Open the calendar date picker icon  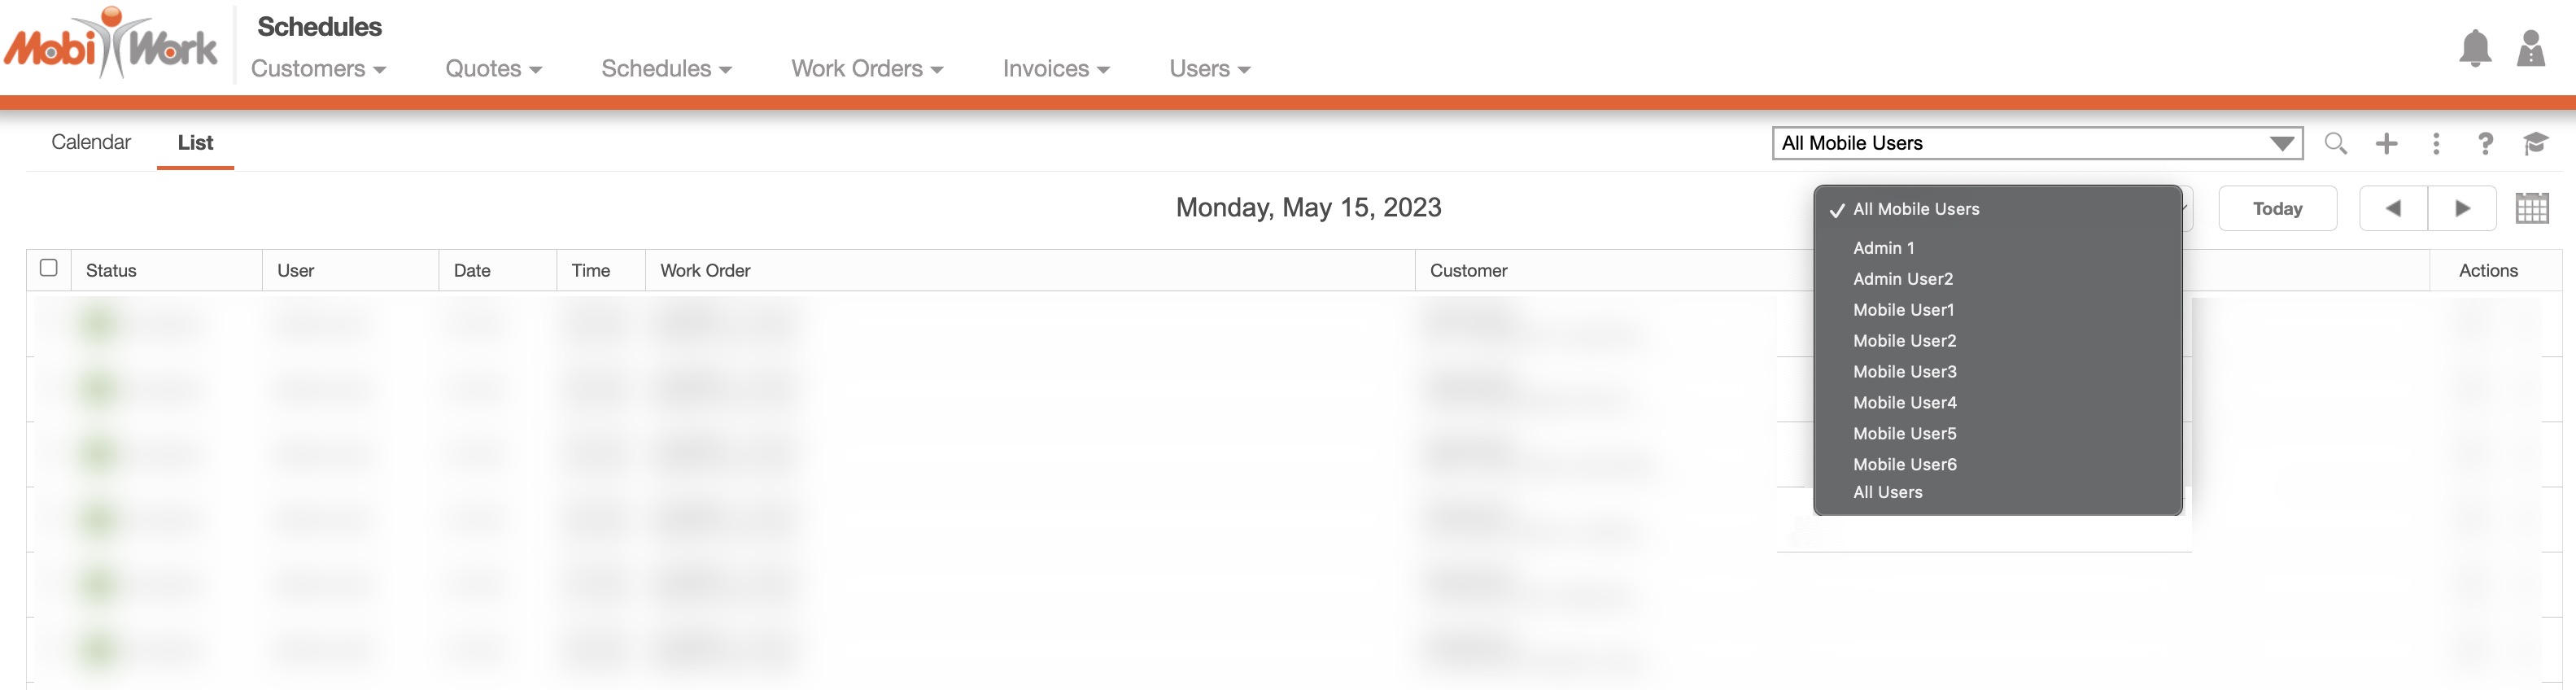coord(2531,208)
